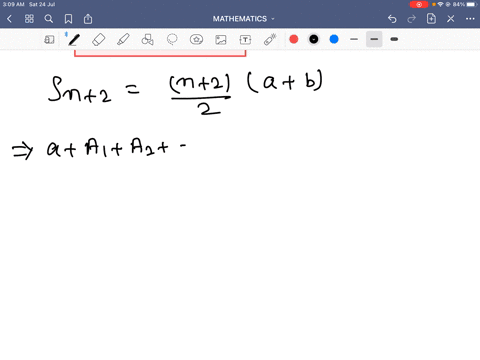Screen dimensions: 480x360
Task: Select the thickest stroke width
Action: pyautogui.click(x=394, y=39)
